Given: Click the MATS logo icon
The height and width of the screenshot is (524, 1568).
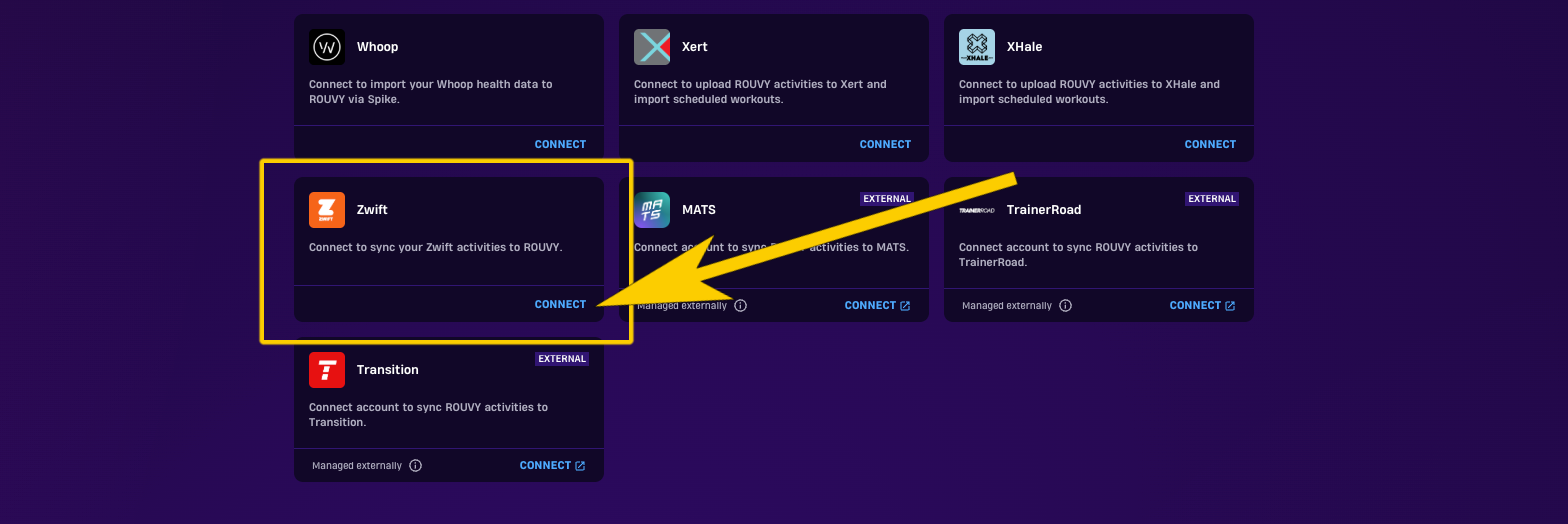Looking at the screenshot, I should [652, 210].
